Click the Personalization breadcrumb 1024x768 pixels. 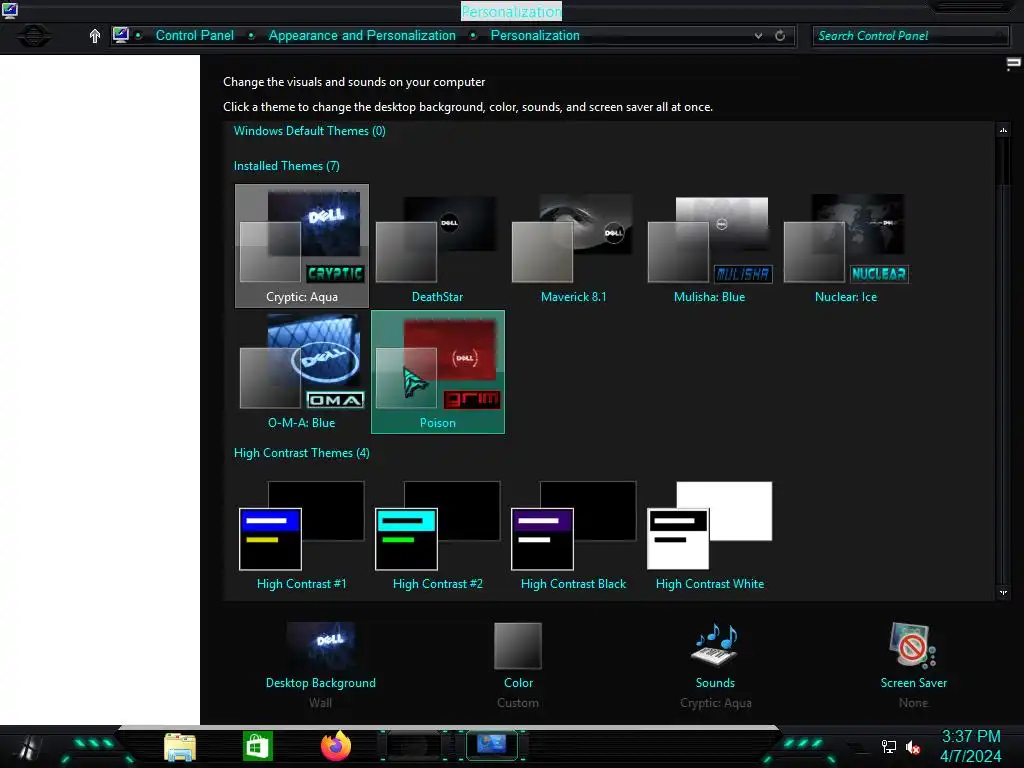pos(535,35)
